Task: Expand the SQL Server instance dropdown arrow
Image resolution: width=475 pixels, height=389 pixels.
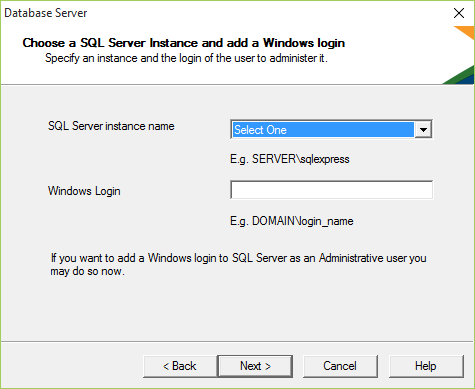Action: pyautogui.click(x=423, y=129)
